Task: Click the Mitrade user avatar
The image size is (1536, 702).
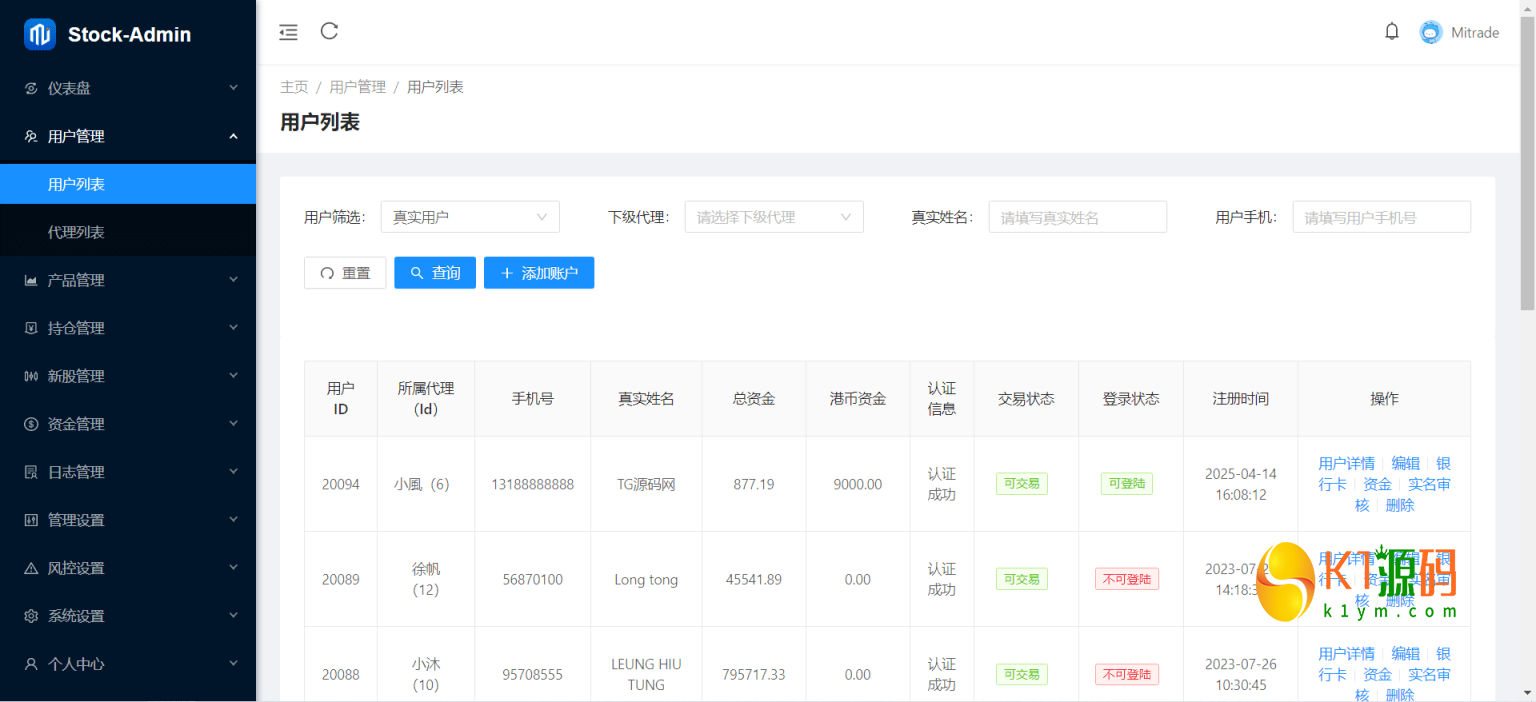Action: click(x=1431, y=32)
